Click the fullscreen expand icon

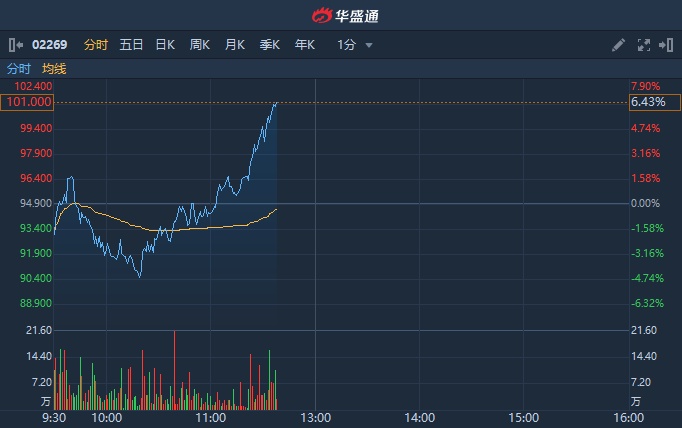click(643, 45)
